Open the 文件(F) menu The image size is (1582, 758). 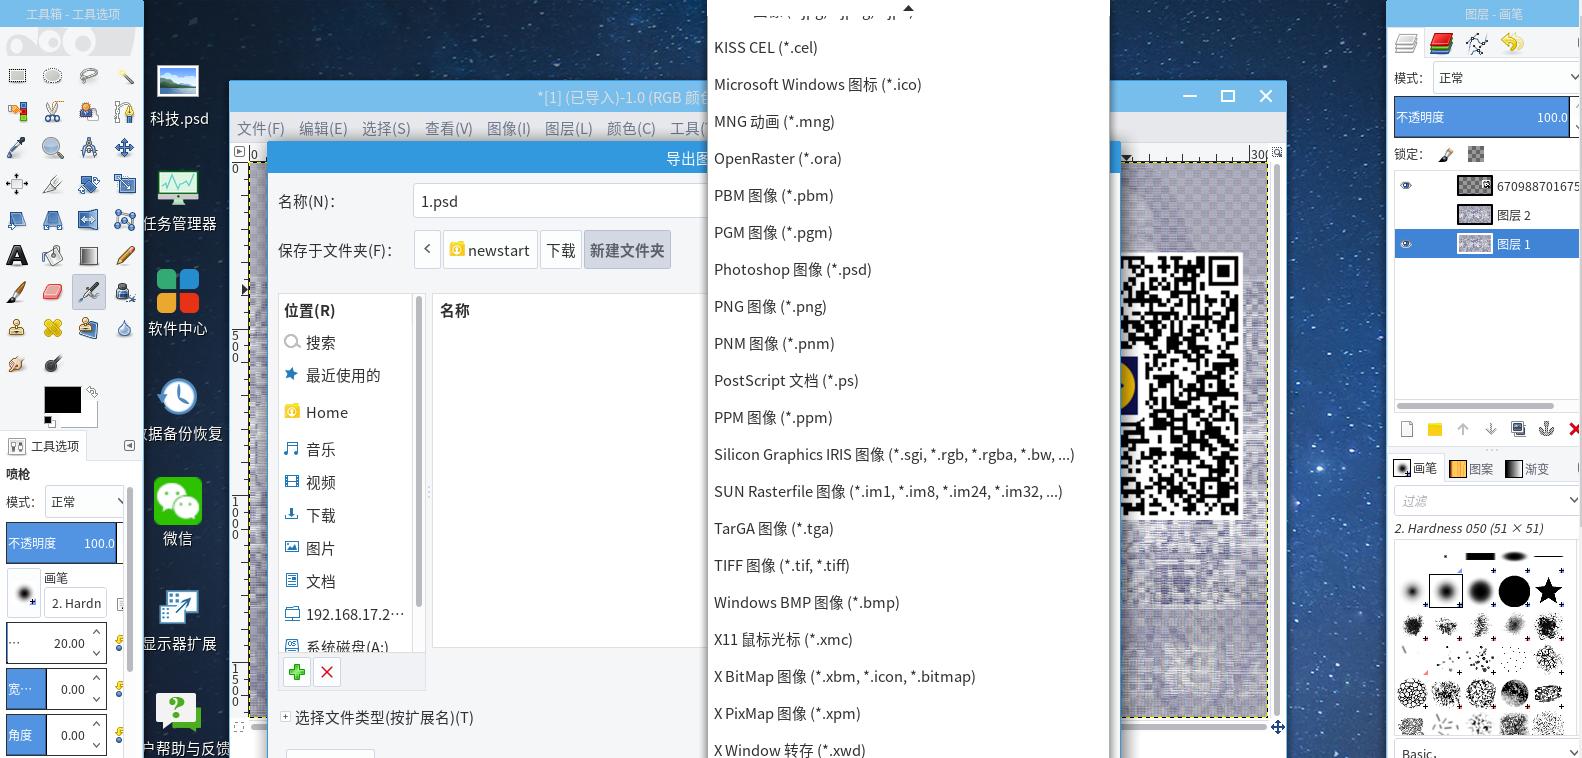261,128
